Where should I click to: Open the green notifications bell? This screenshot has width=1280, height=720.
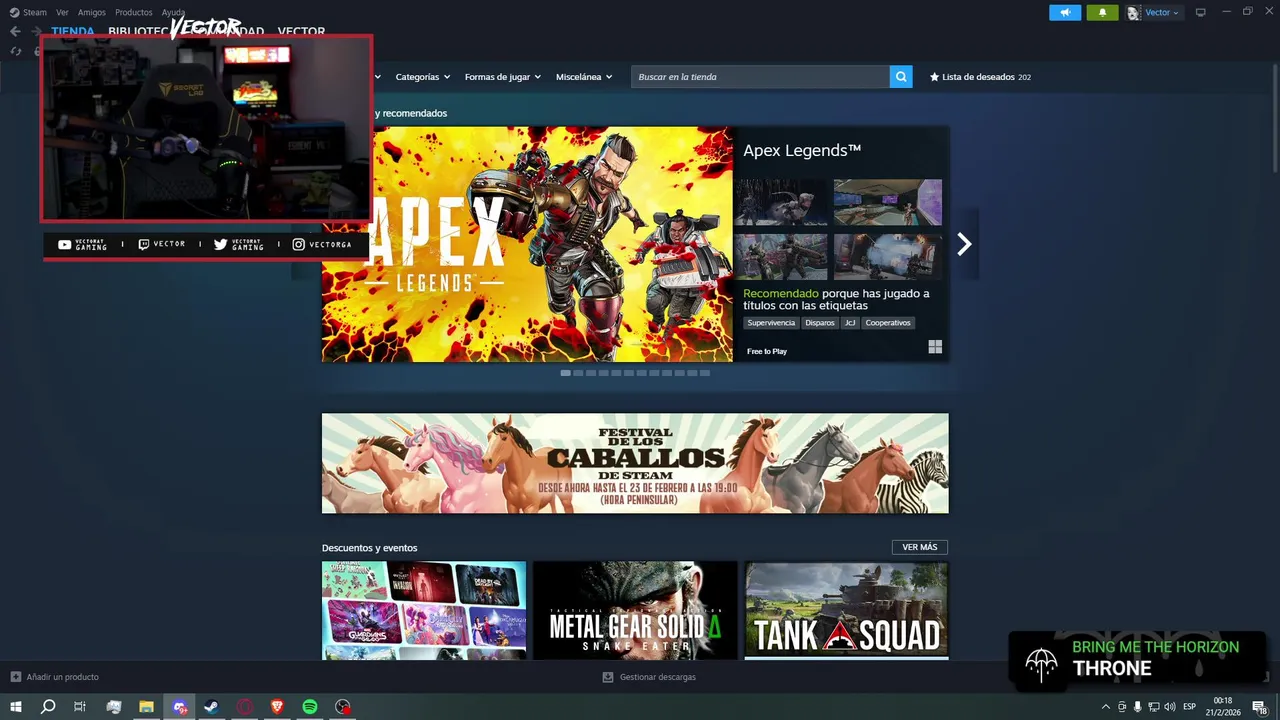pos(1102,12)
